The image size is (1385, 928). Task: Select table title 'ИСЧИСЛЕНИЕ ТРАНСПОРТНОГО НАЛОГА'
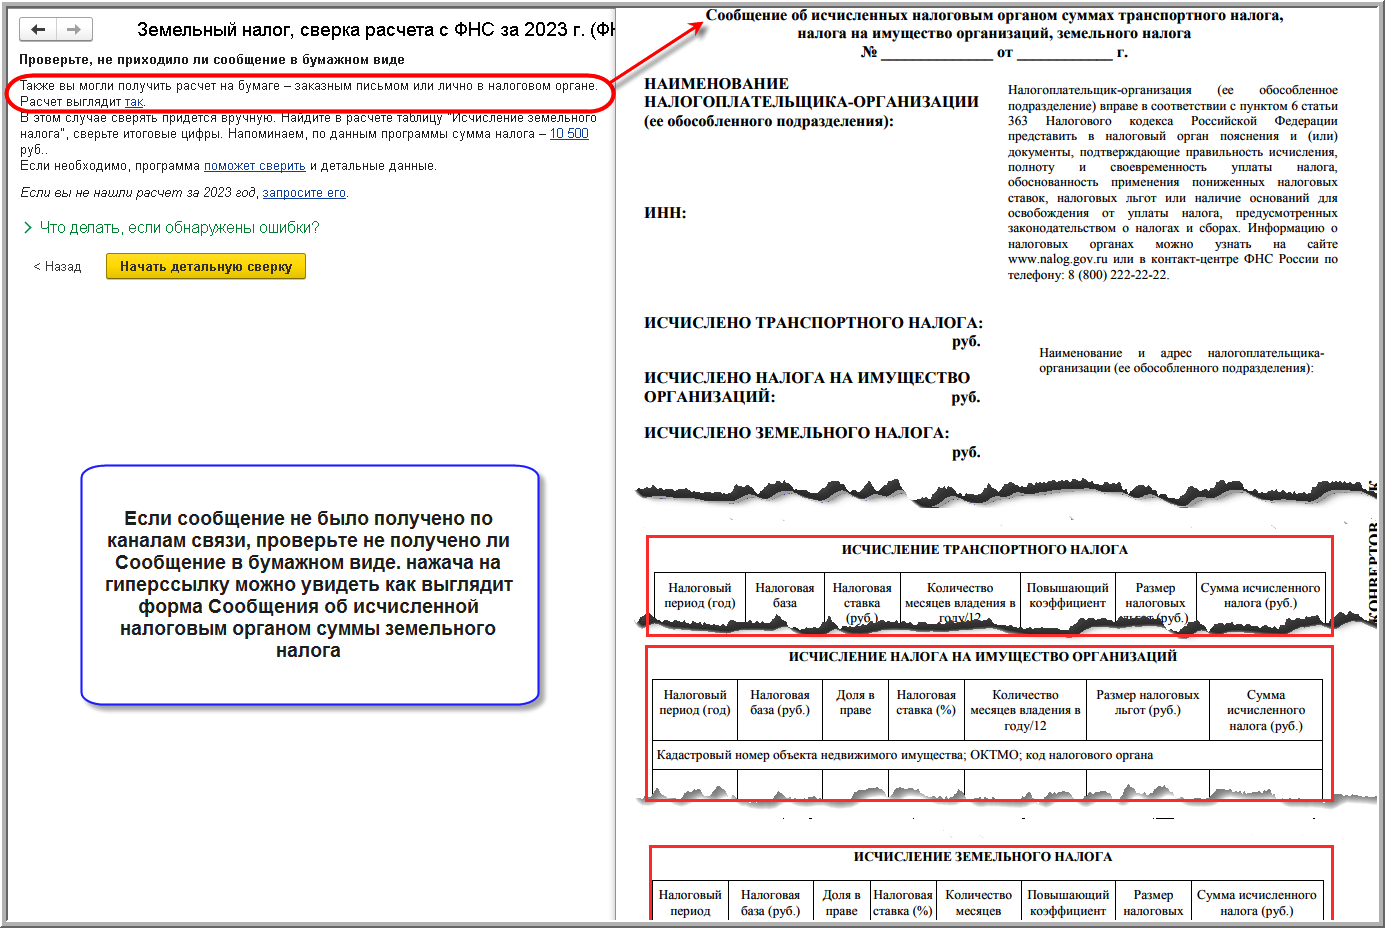985,550
